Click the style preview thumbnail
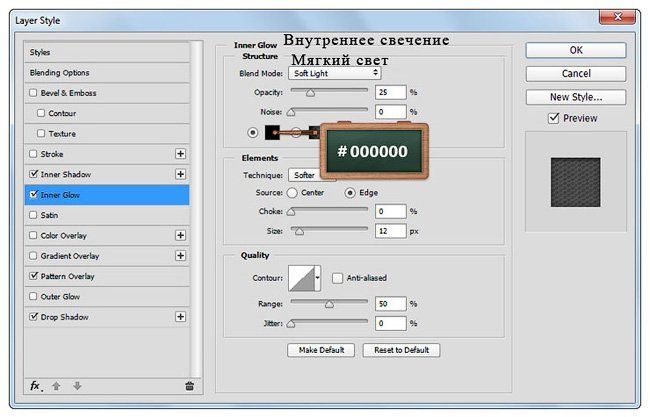 click(575, 182)
